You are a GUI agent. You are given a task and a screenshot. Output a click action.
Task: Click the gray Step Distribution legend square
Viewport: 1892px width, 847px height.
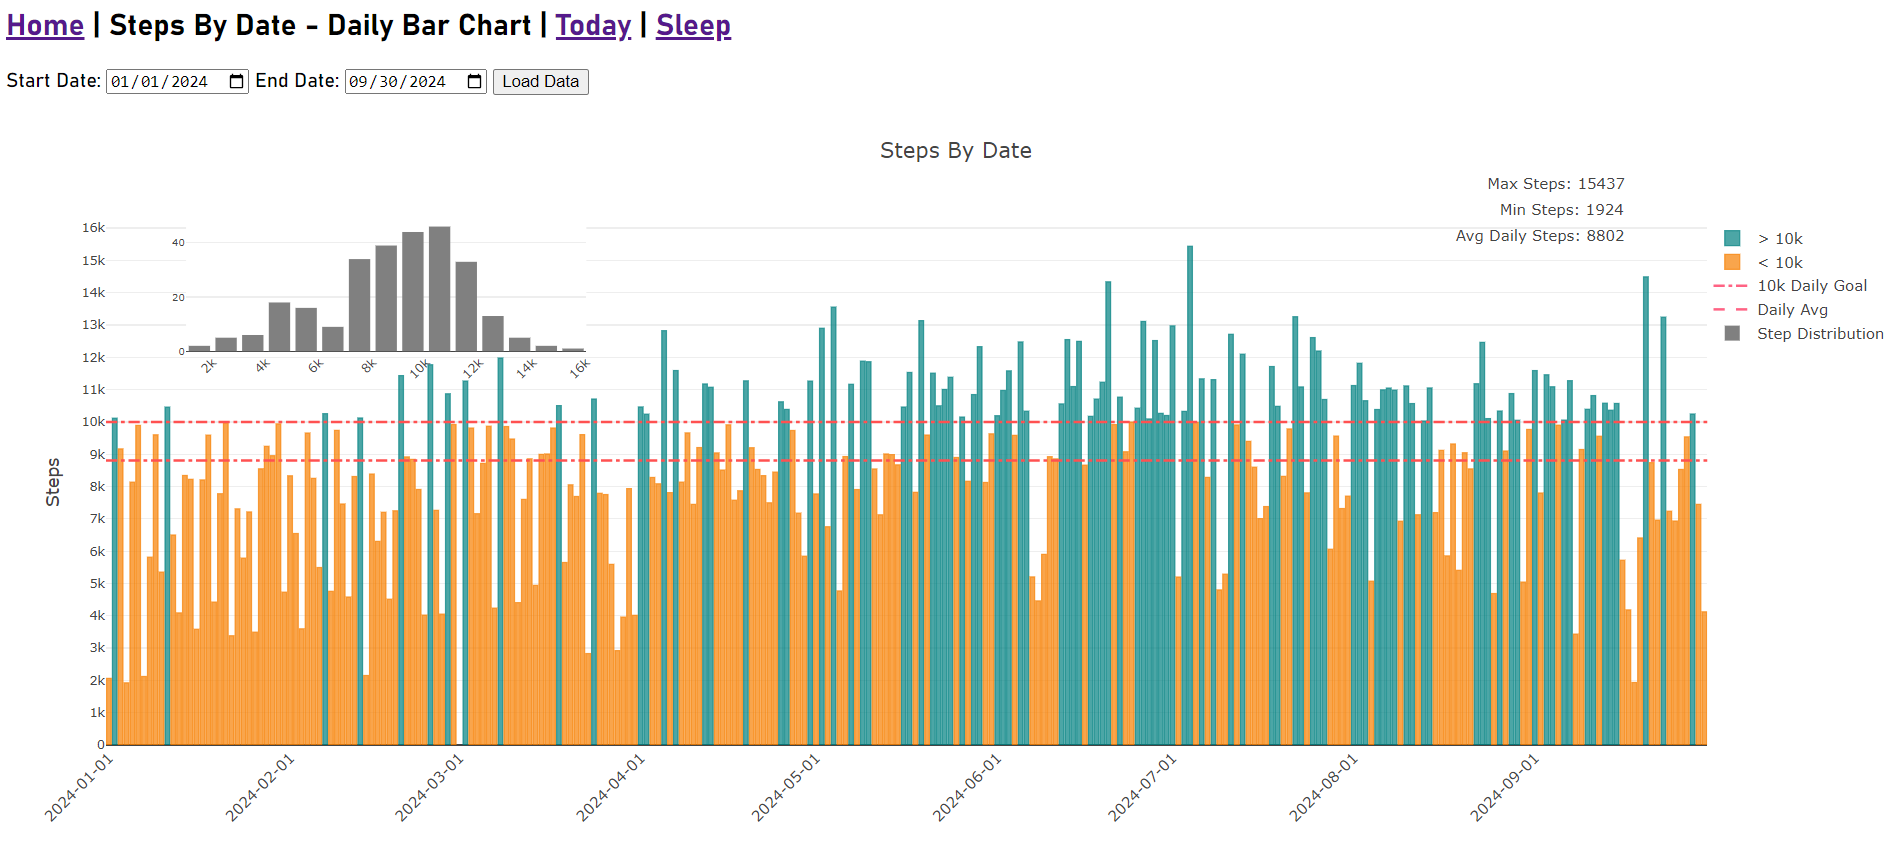1732,334
